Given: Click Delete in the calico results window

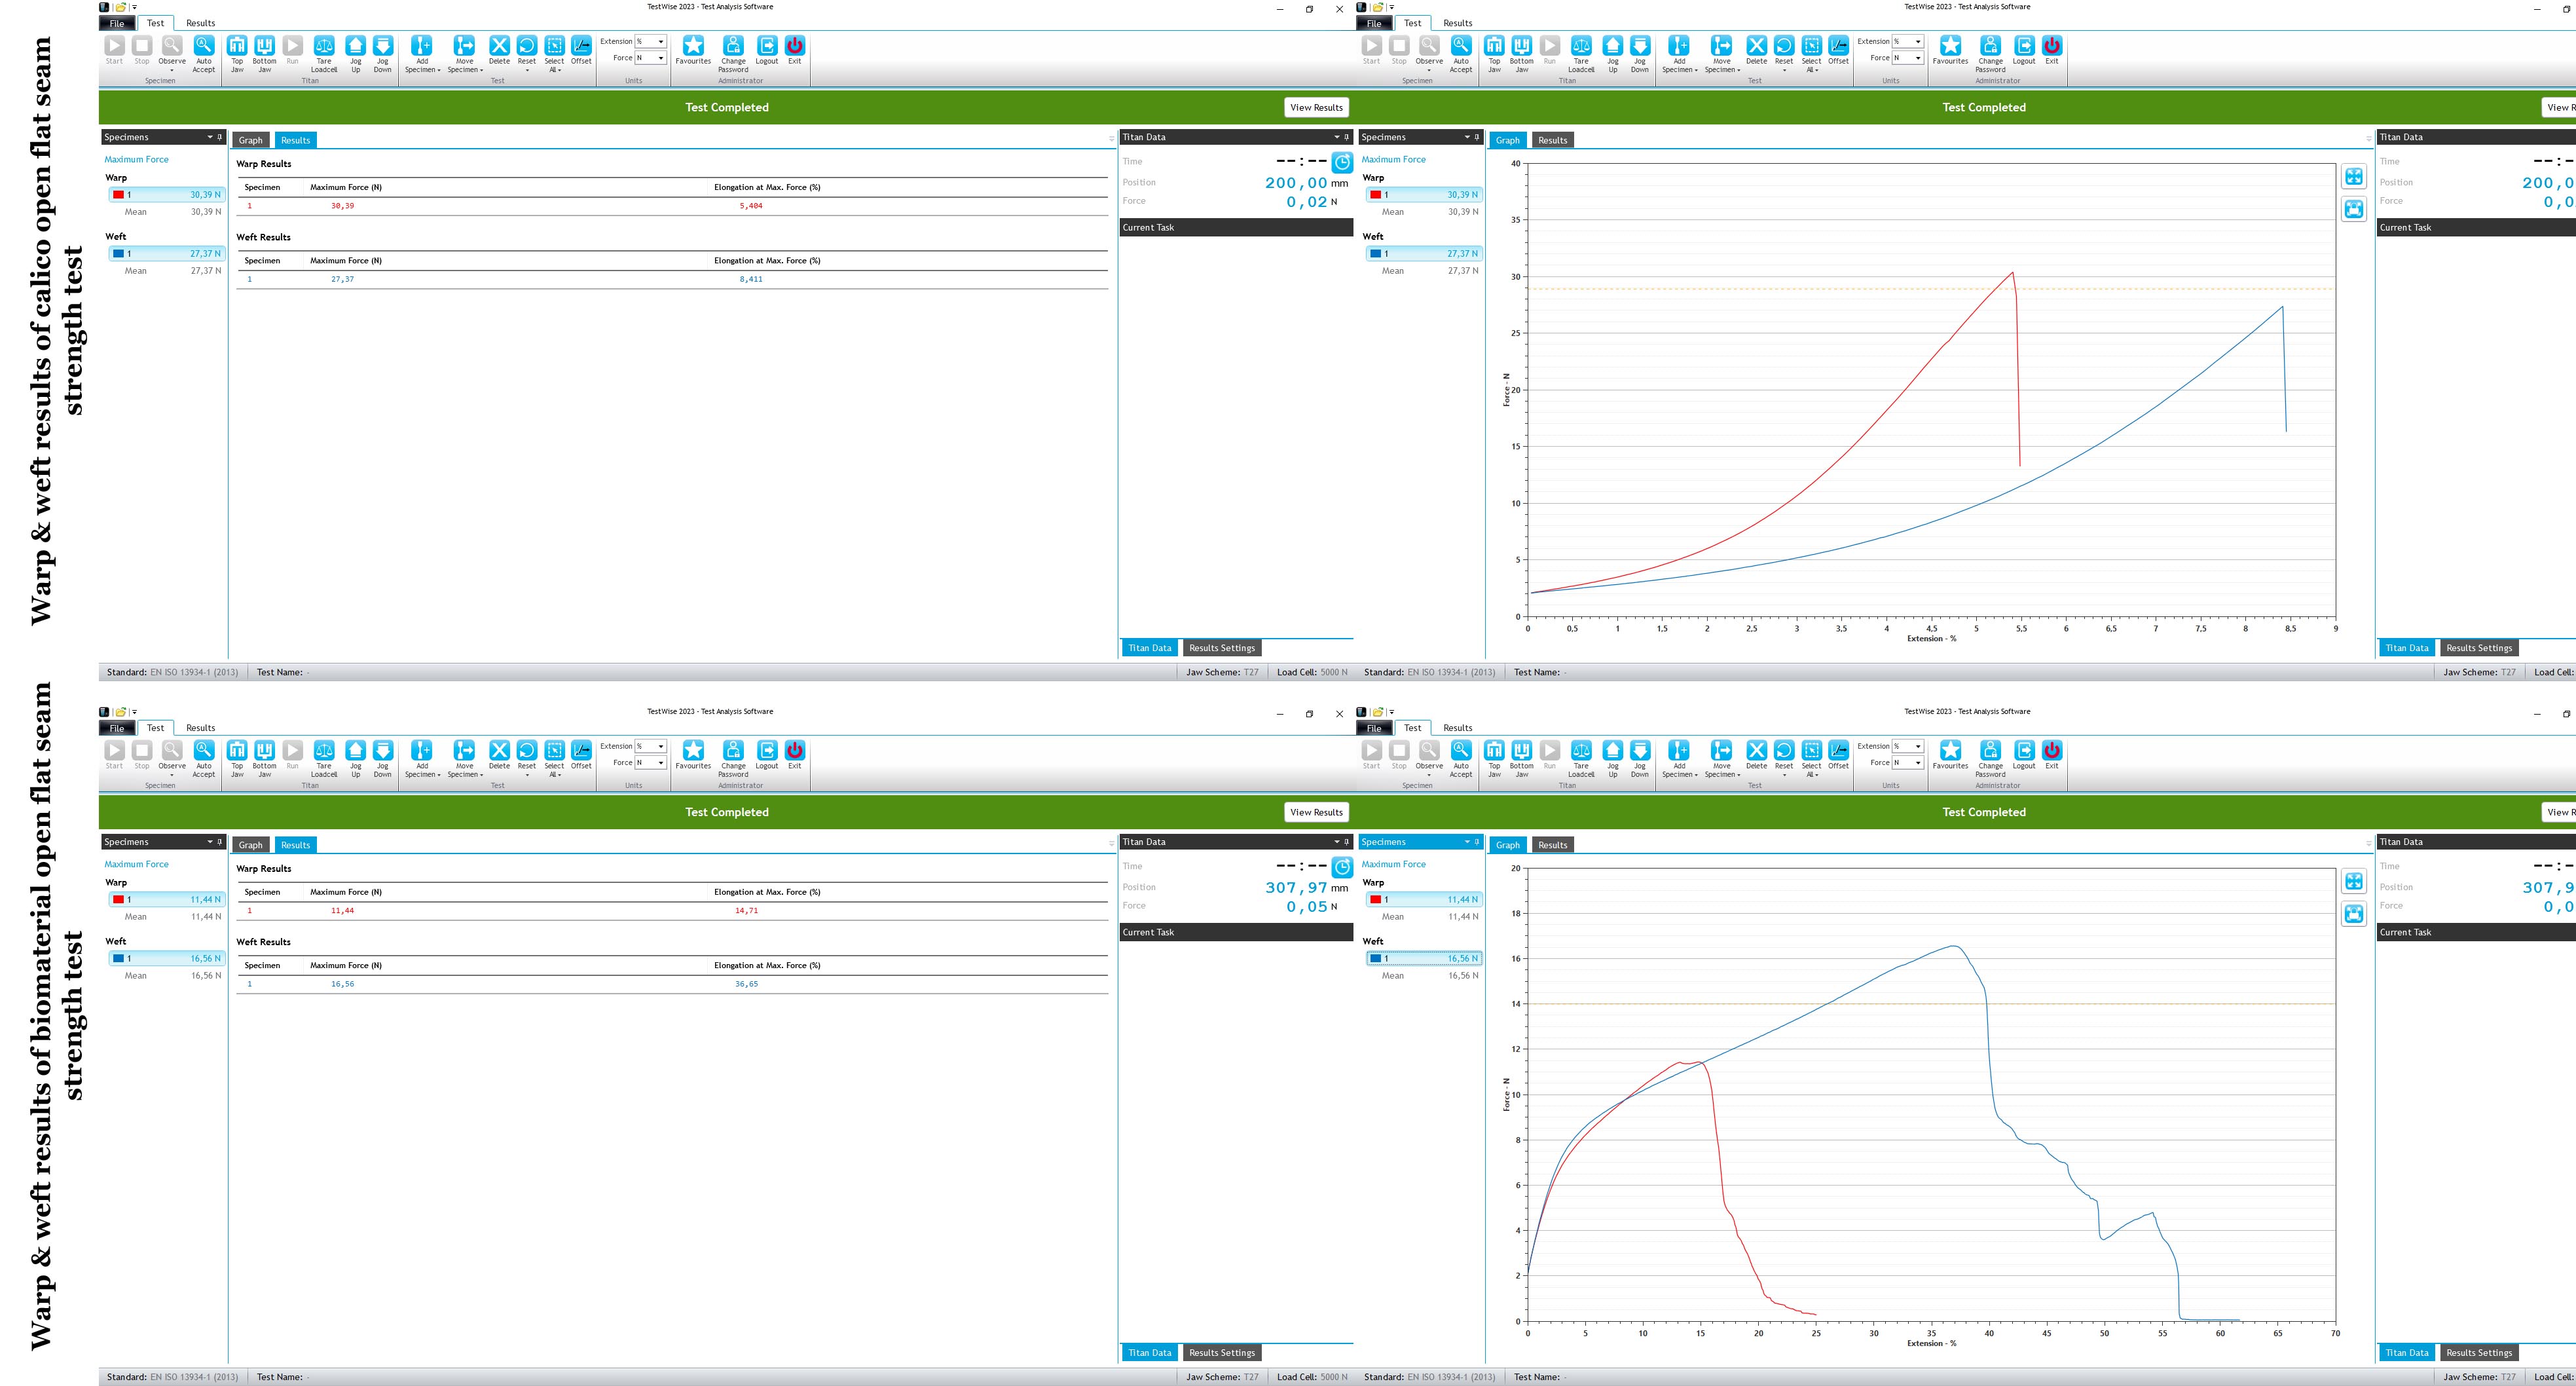Looking at the screenshot, I should click(x=499, y=51).
